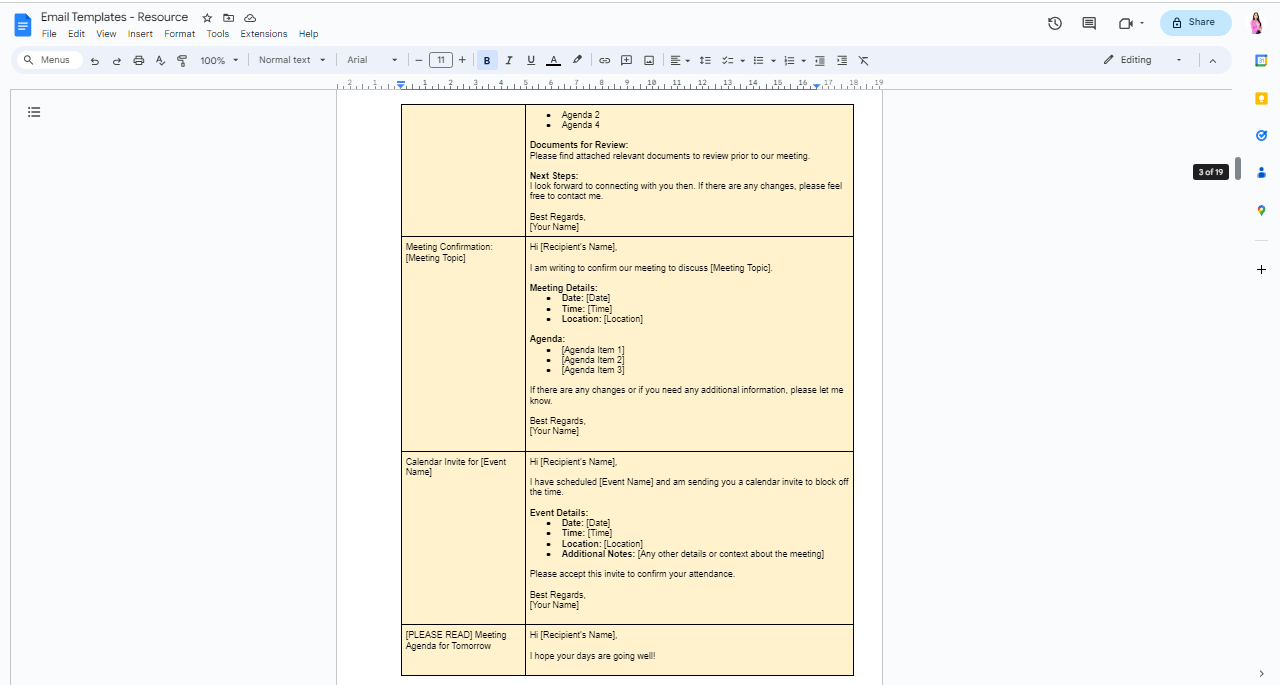
Task: Open the View menu
Action: click(106, 34)
